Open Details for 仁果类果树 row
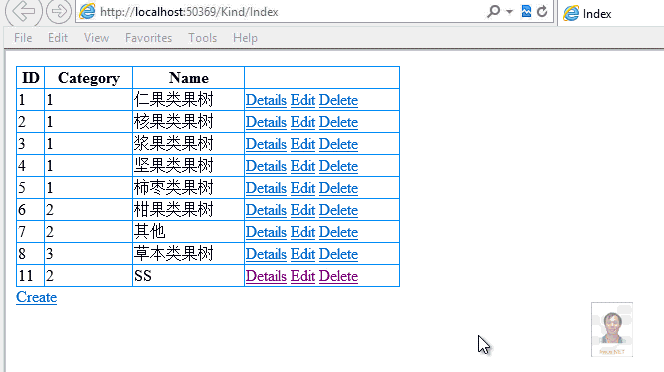Image resolution: width=664 pixels, height=372 pixels. [x=266, y=100]
